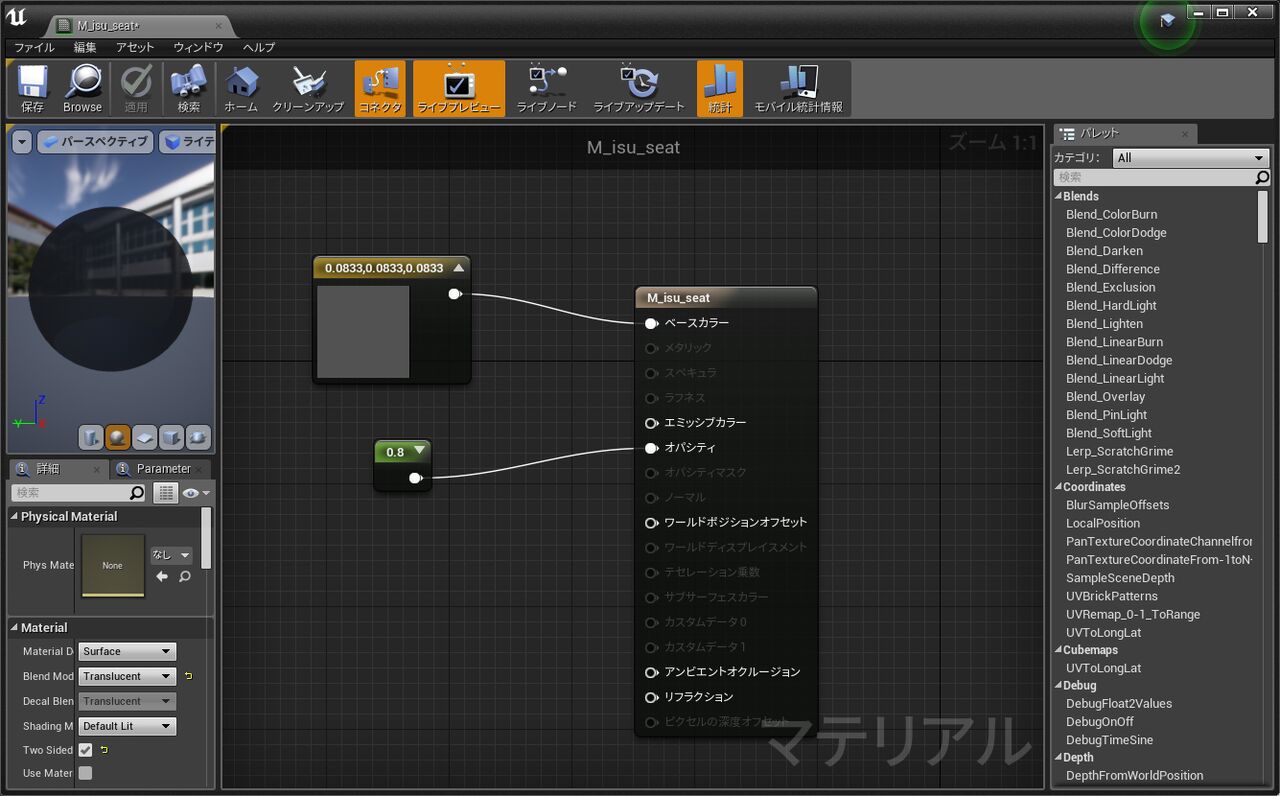Click the Emissive Color (エミッシブカラー) pin
The image size is (1280, 796).
coord(651,423)
